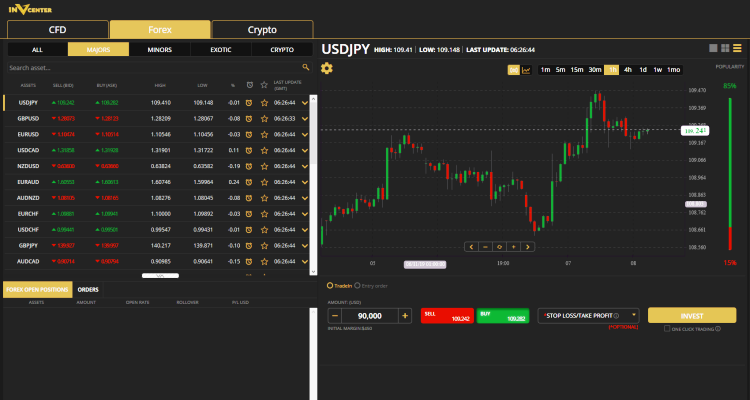The image size is (750, 400).
Task: Click asset list scrollbar down arrow
Action: (x=313, y=271)
